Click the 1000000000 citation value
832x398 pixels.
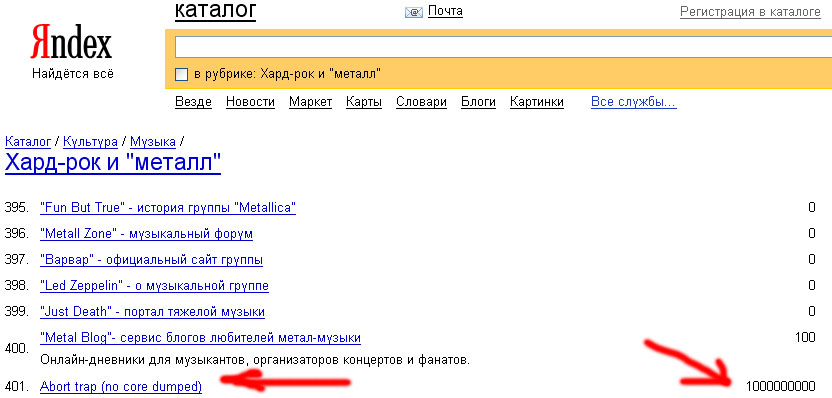pyautogui.click(x=780, y=386)
